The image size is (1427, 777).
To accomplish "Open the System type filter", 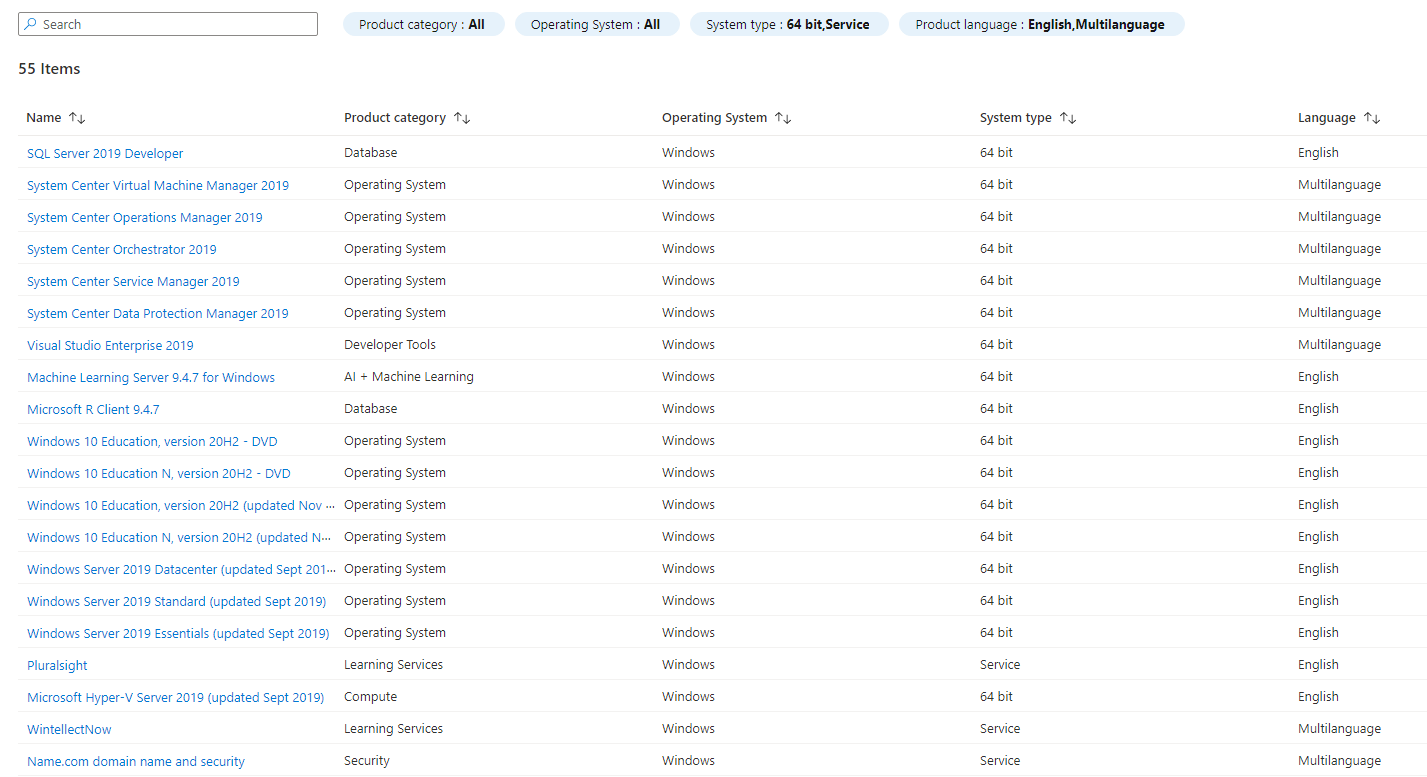I will (789, 24).
